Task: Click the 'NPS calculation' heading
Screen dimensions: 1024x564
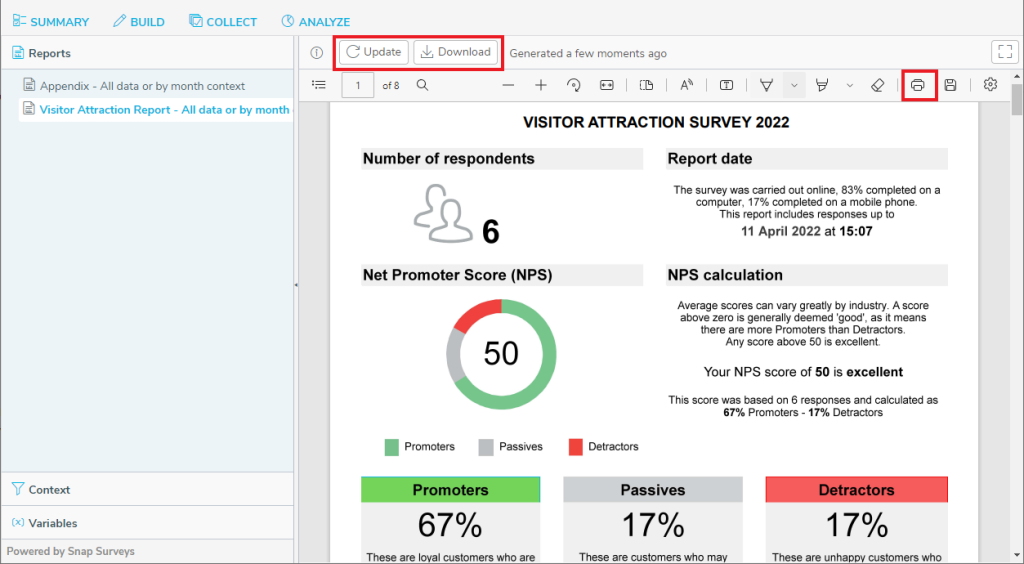Action: [725, 275]
